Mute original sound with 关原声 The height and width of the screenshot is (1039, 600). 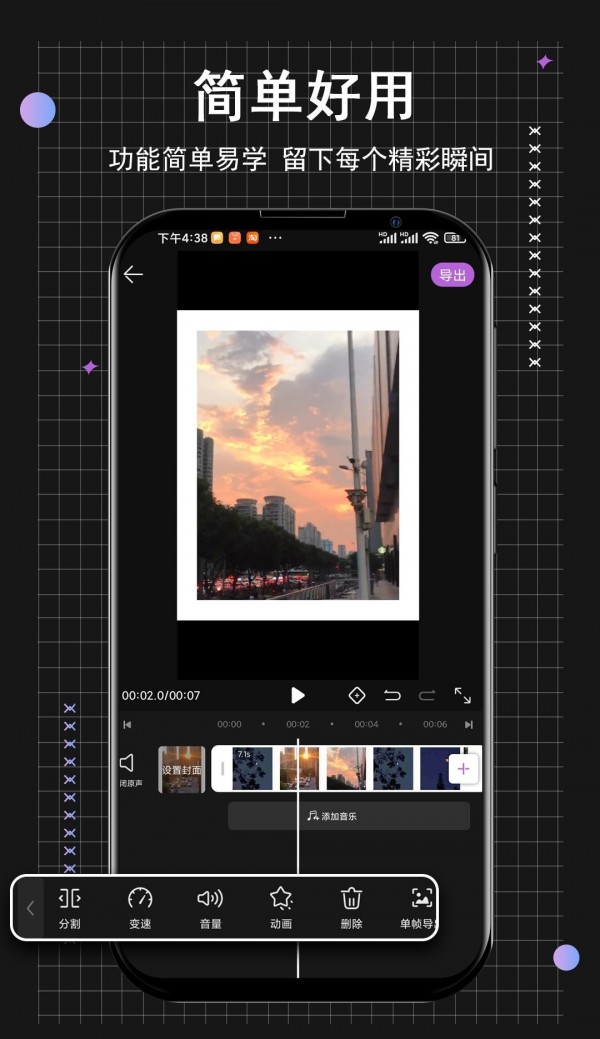pyautogui.click(x=128, y=769)
